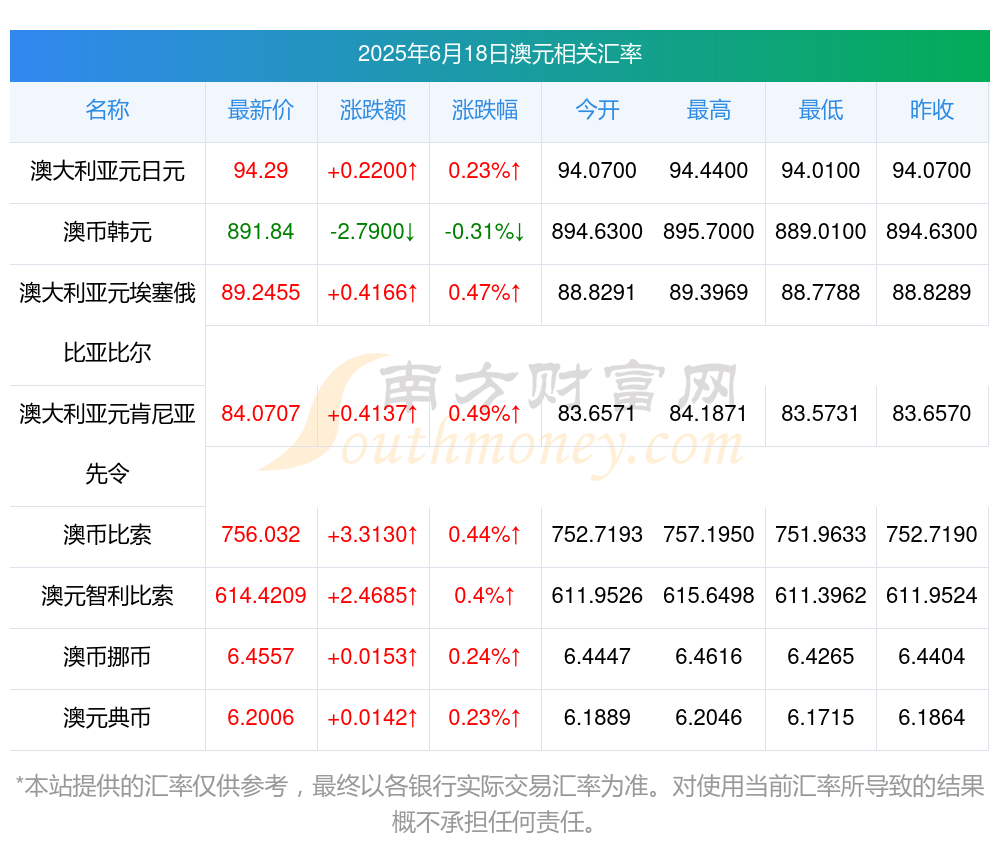Click the 涨跌额 column header
The width and height of the screenshot is (1000, 853).
coord(373,110)
